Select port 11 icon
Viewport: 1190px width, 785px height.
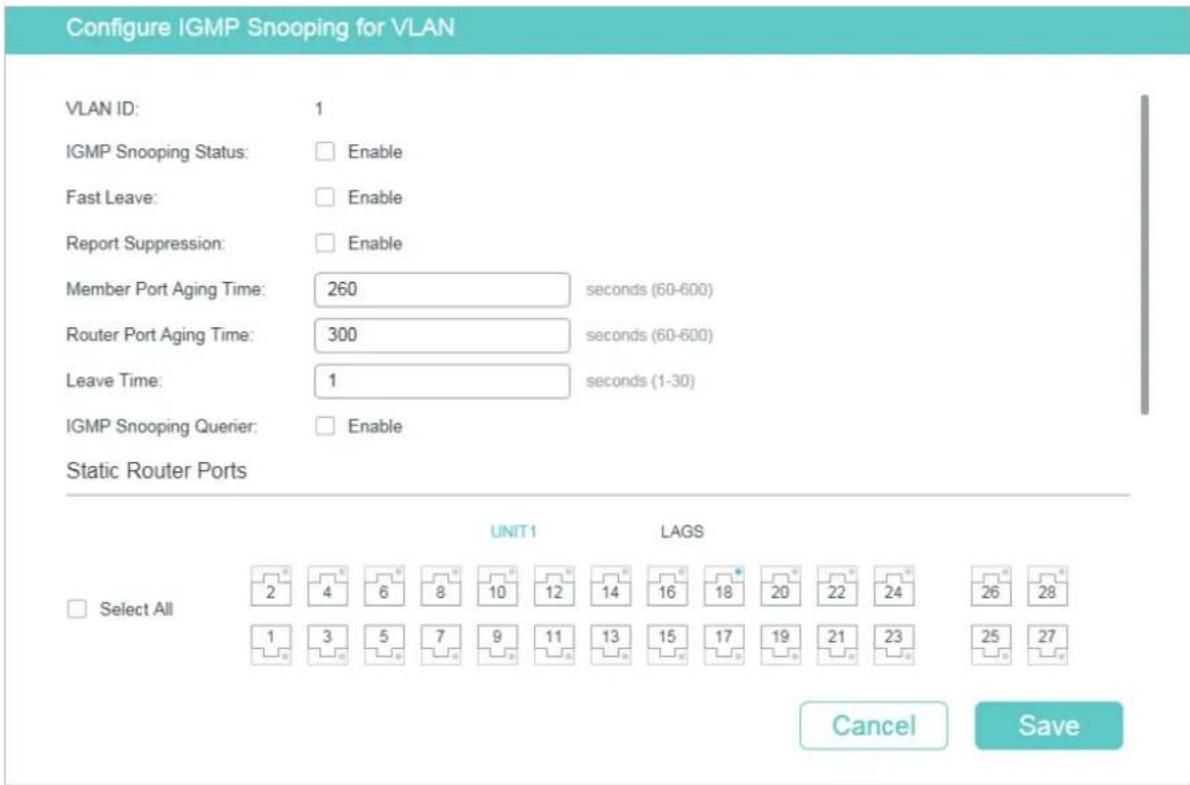point(554,645)
